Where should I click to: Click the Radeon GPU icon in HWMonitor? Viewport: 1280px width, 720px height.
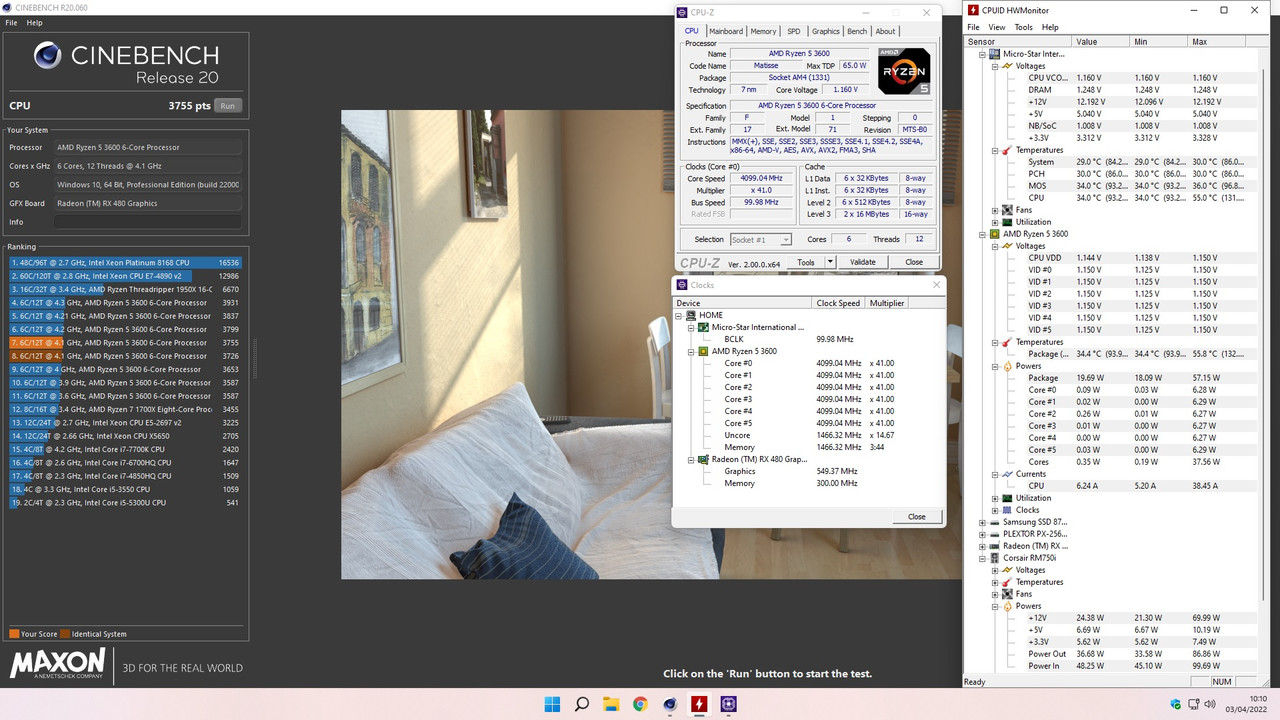point(995,546)
